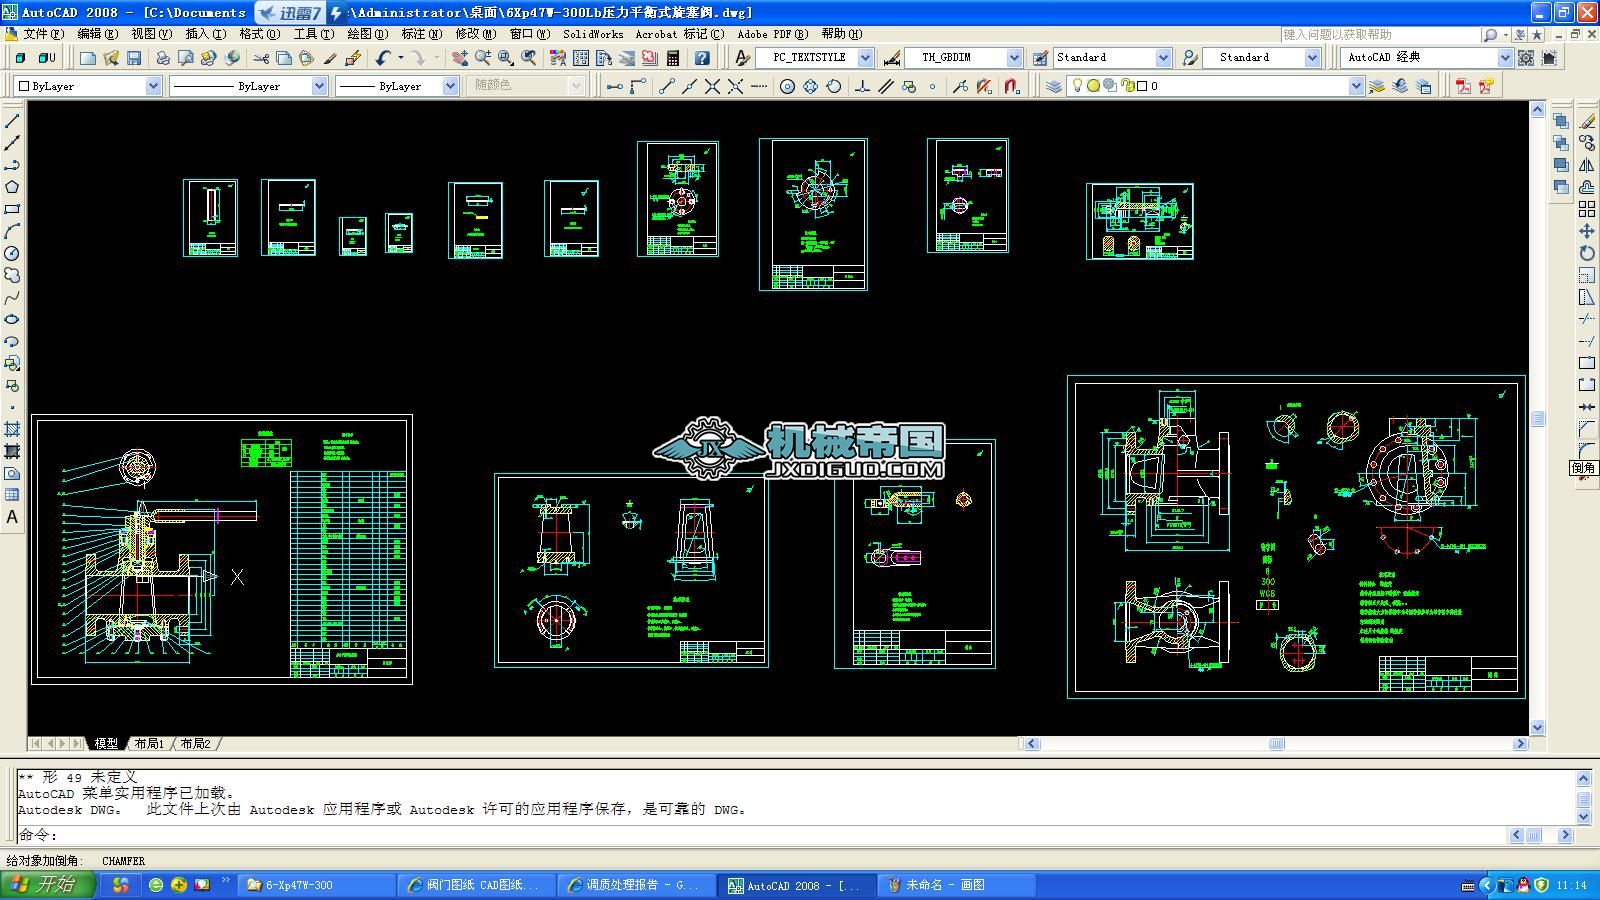Toggle layer 0 on/off lightbulb
The width and height of the screenshot is (1600, 900).
click(1077, 86)
